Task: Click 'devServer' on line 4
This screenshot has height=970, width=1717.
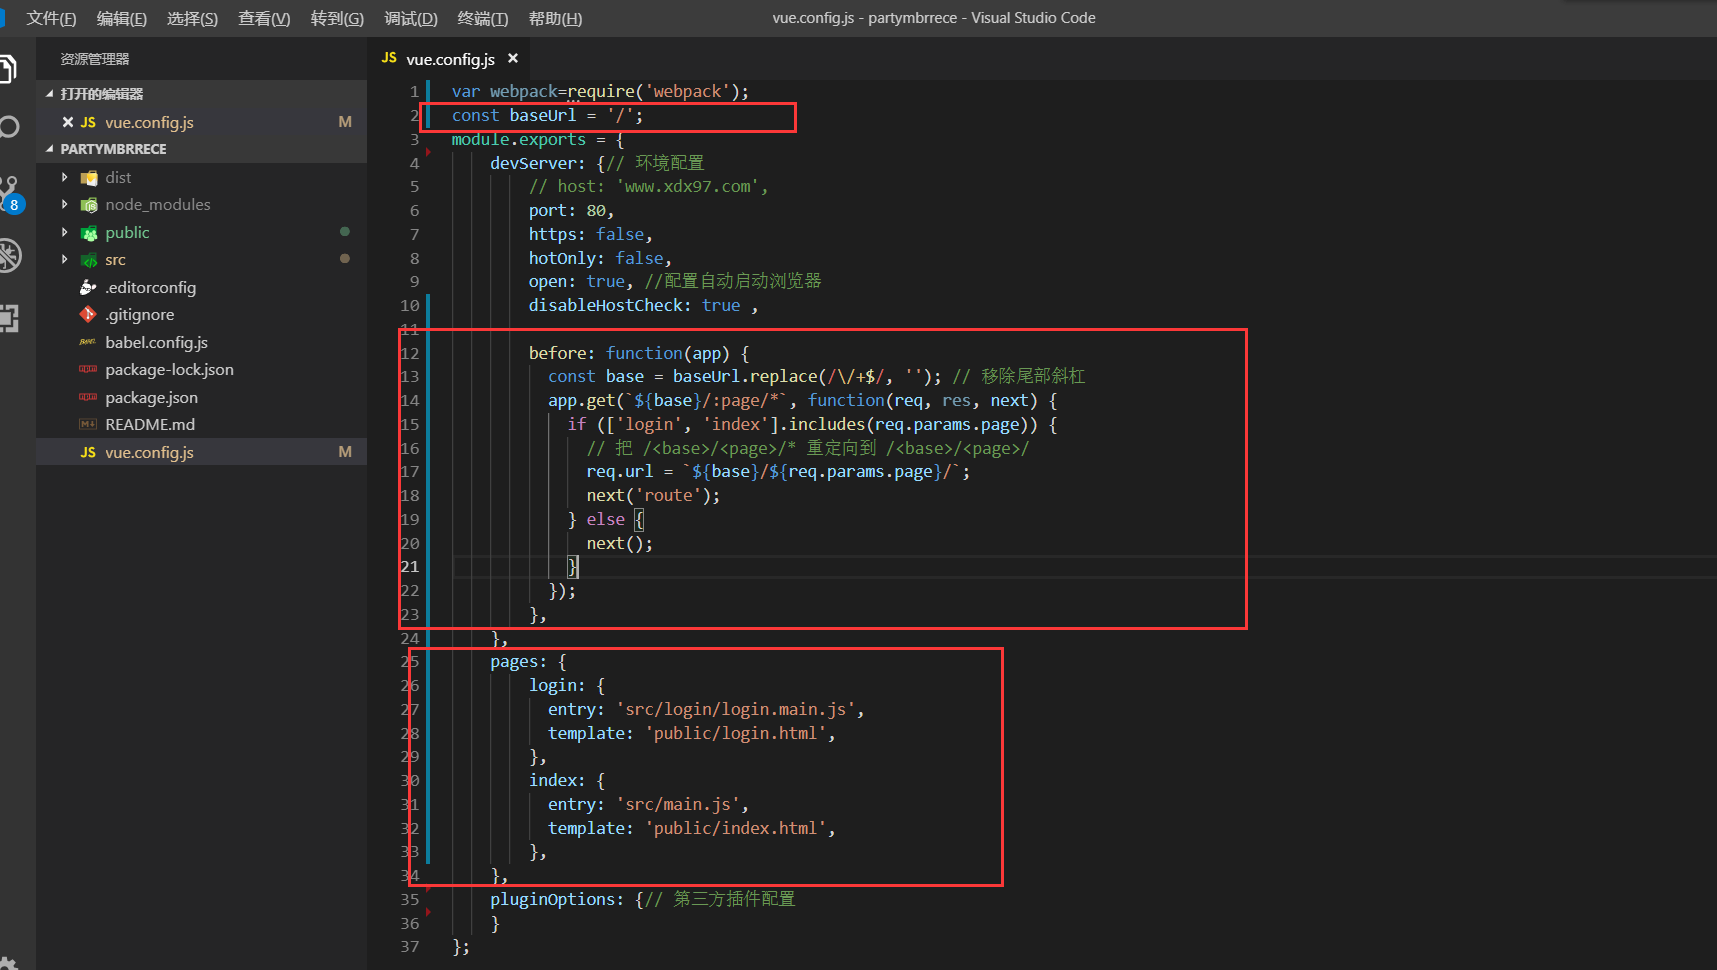Action: point(533,163)
